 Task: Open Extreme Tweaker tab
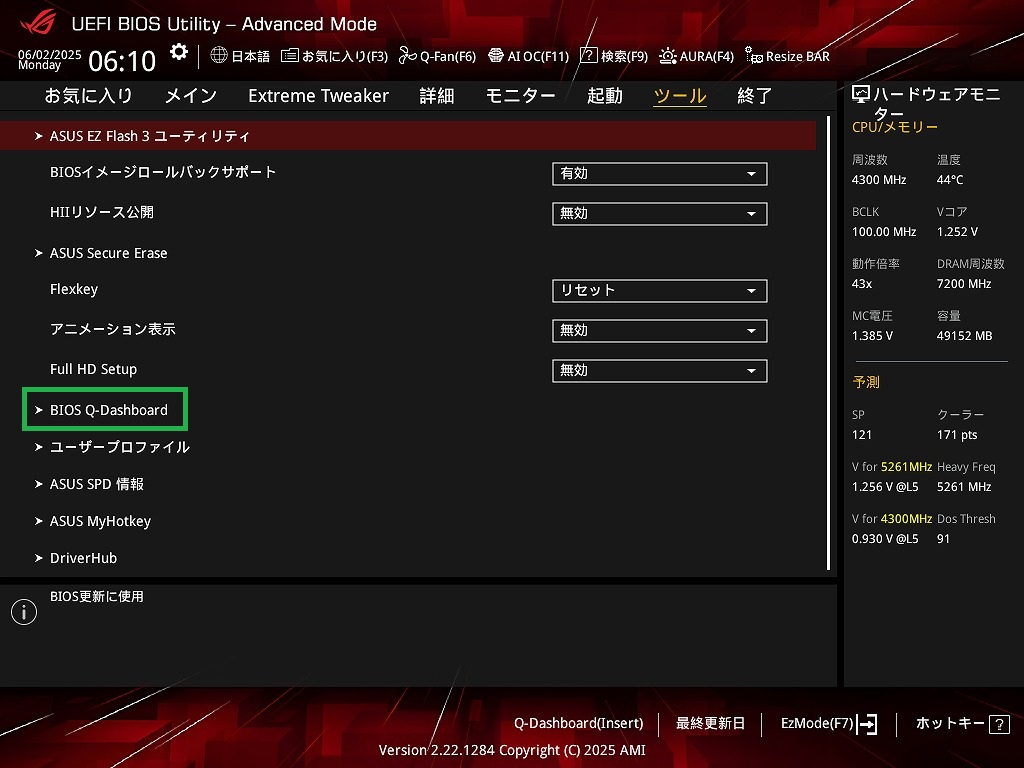coord(318,96)
